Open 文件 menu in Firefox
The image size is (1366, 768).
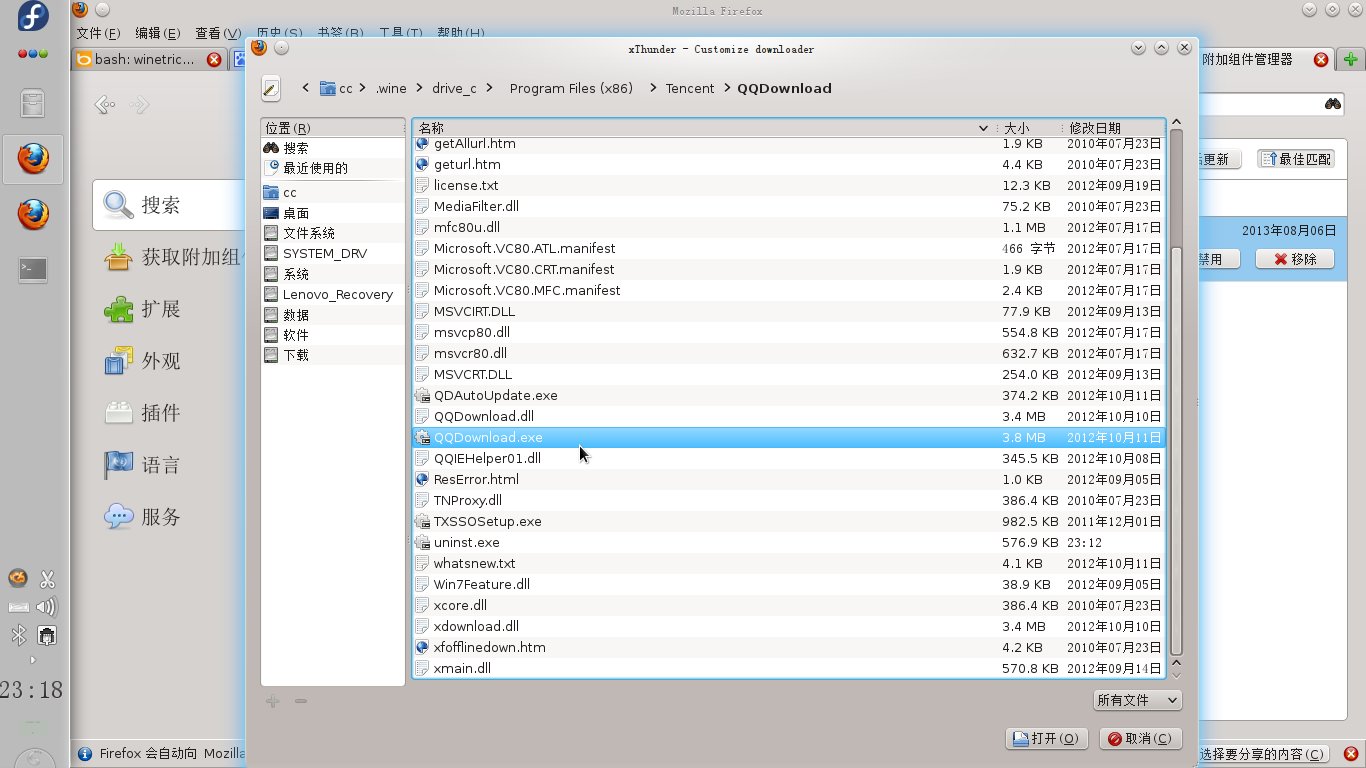click(x=98, y=33)
